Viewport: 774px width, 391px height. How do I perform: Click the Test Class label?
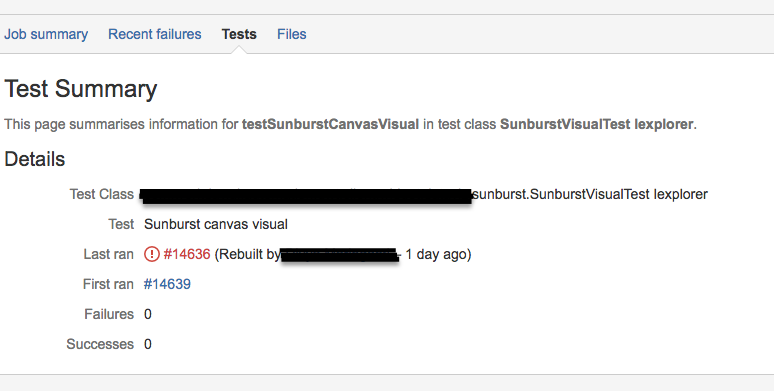click(101, 195)
